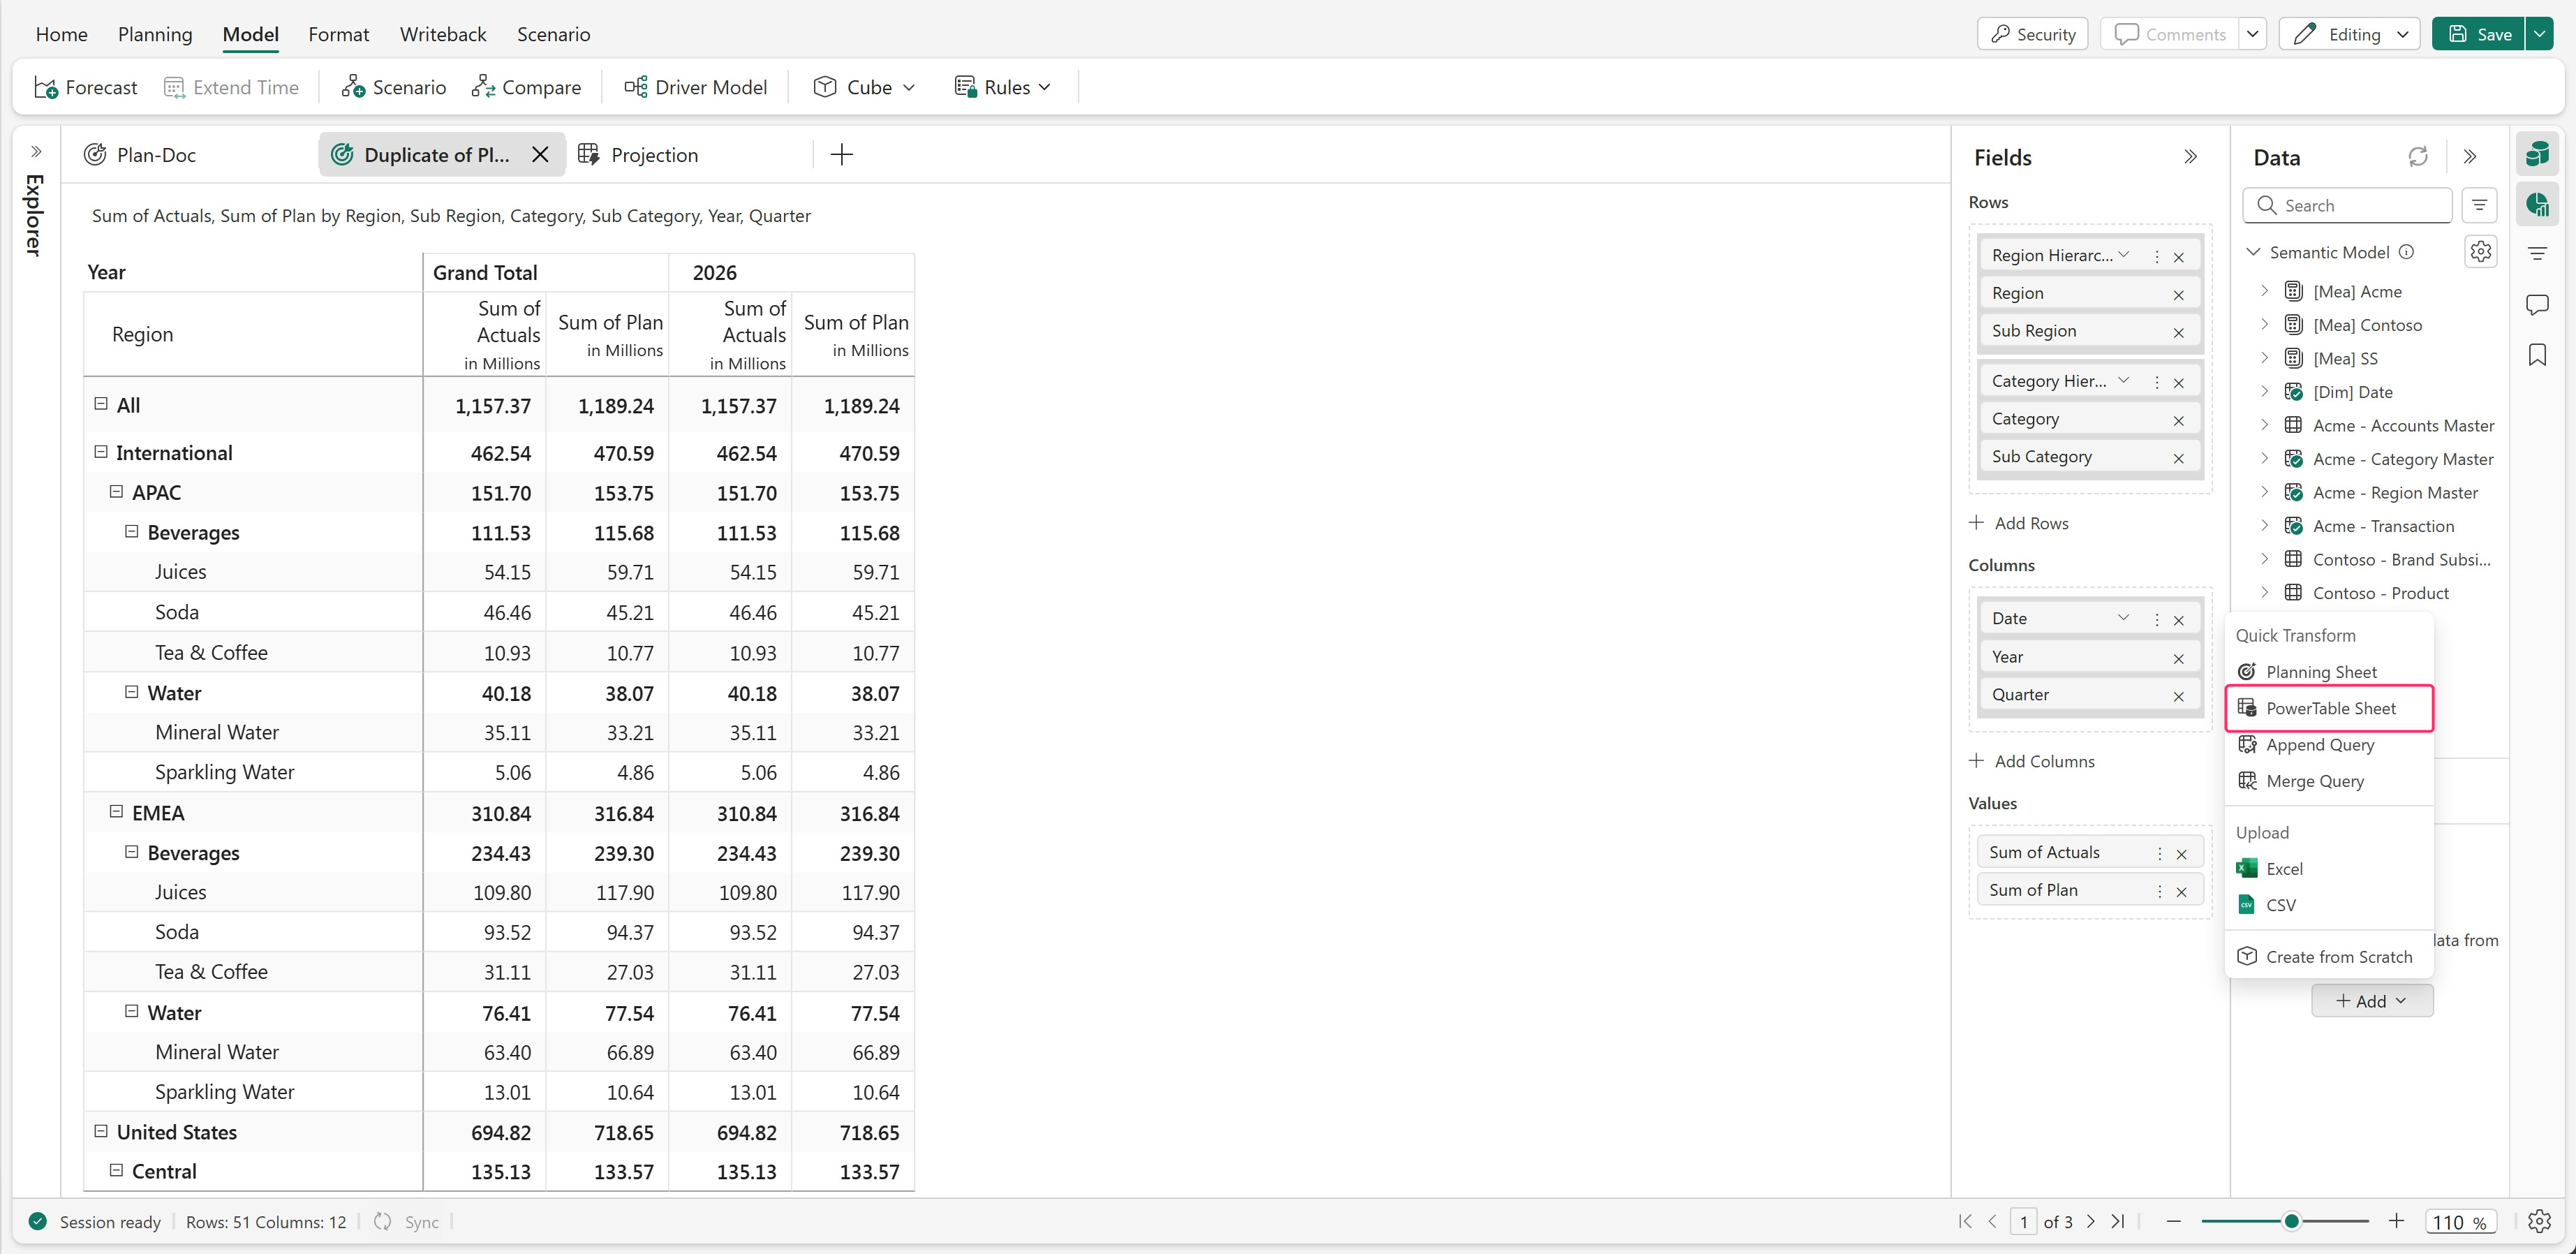The image size is (2576, 1254).
Task: Collapse the EMEA row
Action: [116, 812]
